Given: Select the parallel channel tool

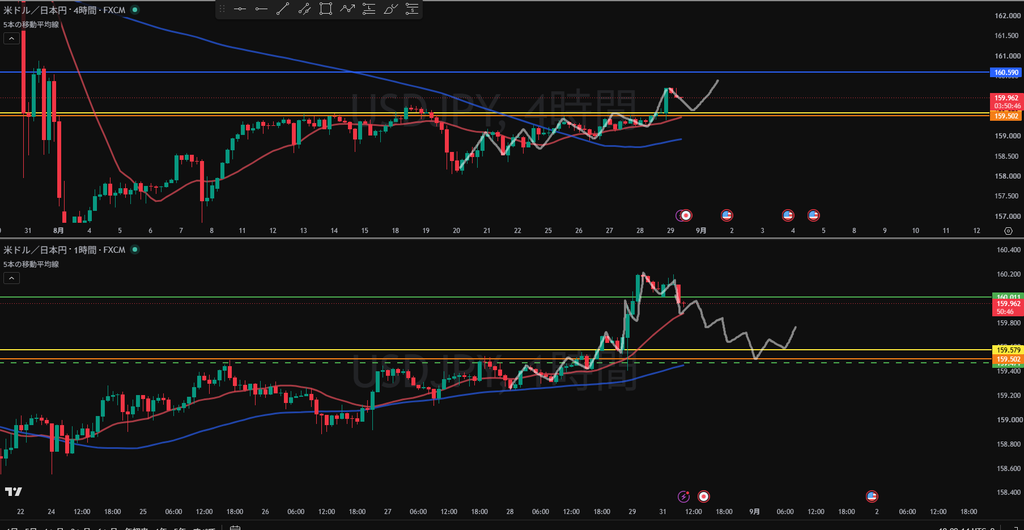Looking at the screenshot, I should [304, 9].
